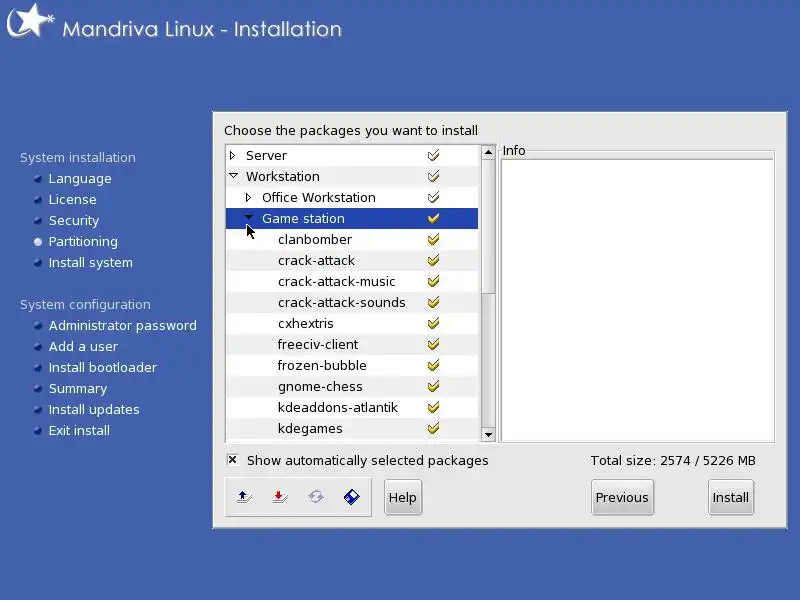The image size is (800, 600).
Task: Select kdegames in the package list
Action: pyautogui.click(x=310, y=429)
